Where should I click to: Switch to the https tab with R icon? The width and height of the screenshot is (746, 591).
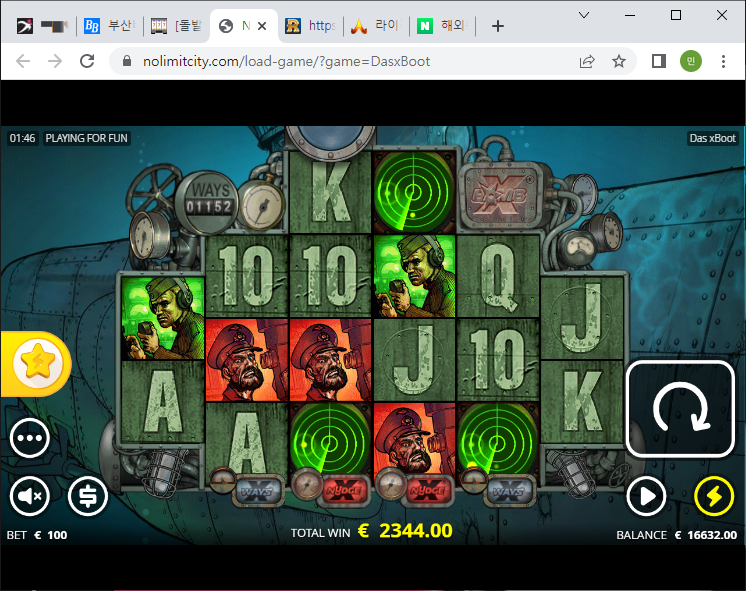pyautogui.click(x=310, y=26)
